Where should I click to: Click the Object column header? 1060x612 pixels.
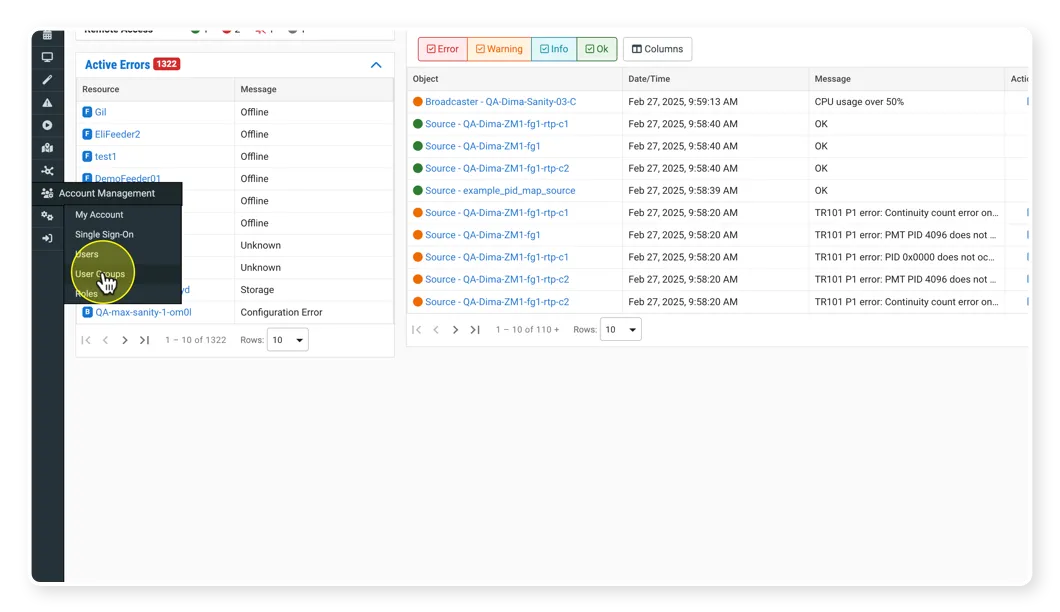(x=426, y=78)
